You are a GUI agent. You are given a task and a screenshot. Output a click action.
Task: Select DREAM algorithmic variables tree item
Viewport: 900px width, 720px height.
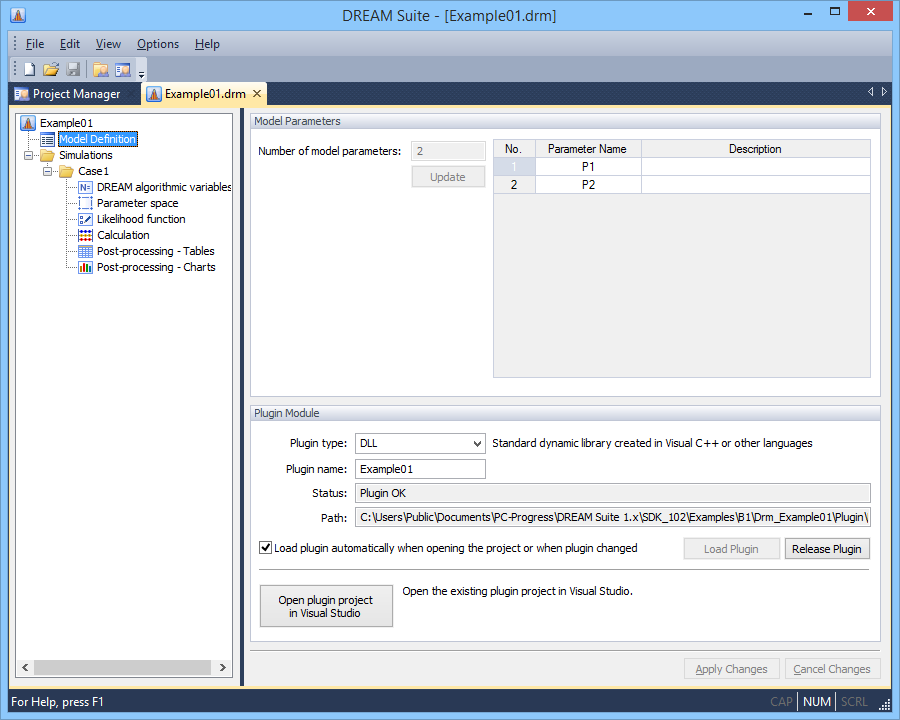pos(164,187)
